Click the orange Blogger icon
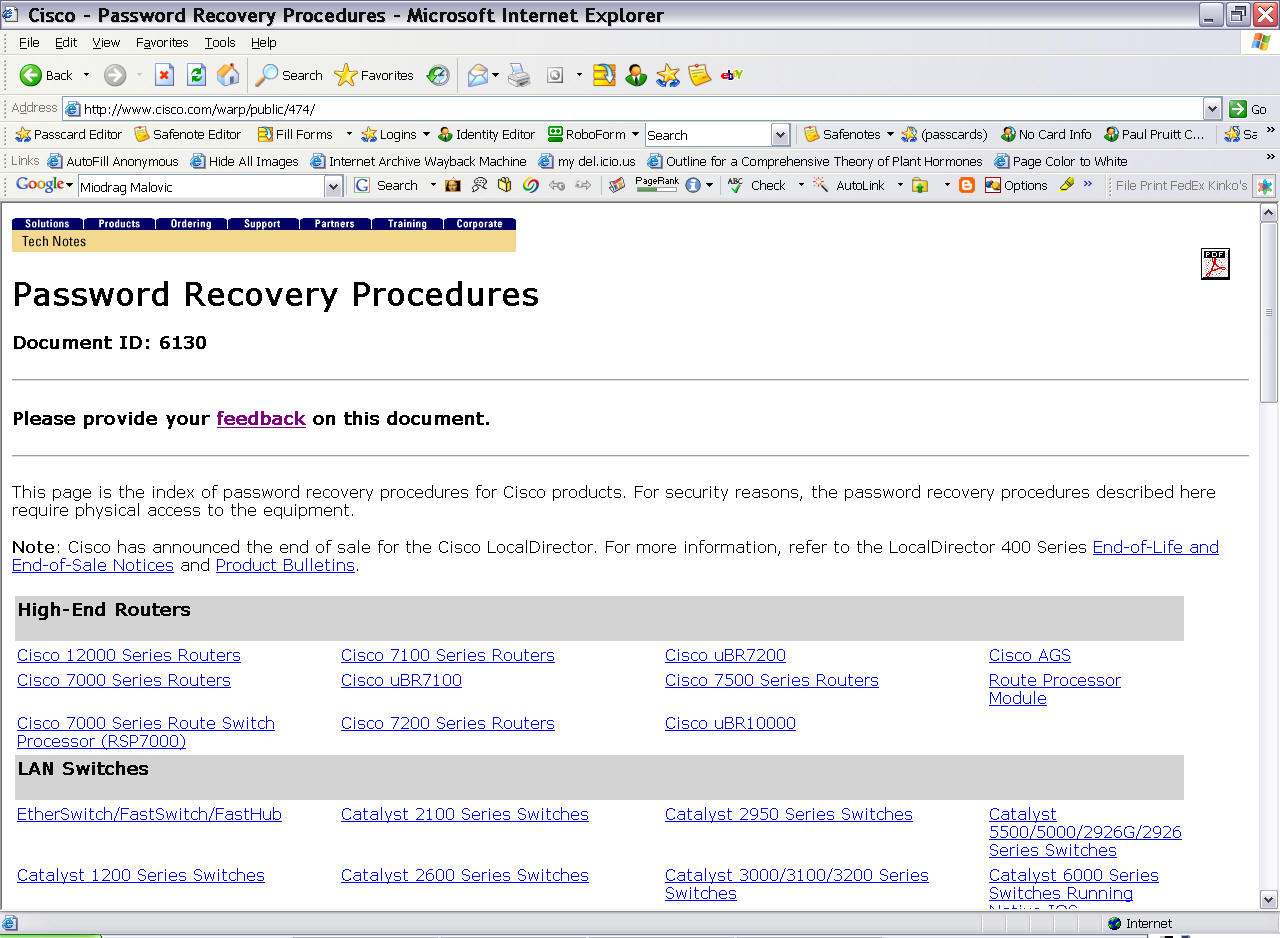Viewport: 1280px width, 938px height. pos(967,185)
